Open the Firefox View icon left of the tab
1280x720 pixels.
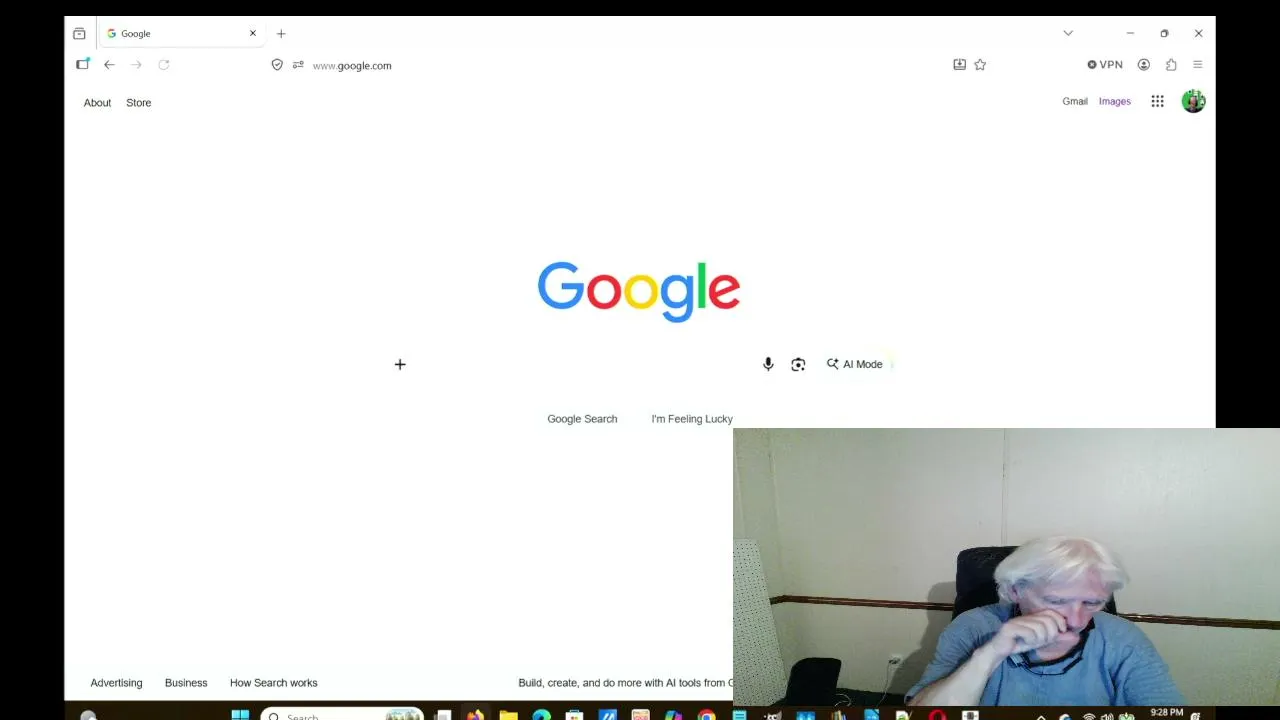[x=79, y=33]
